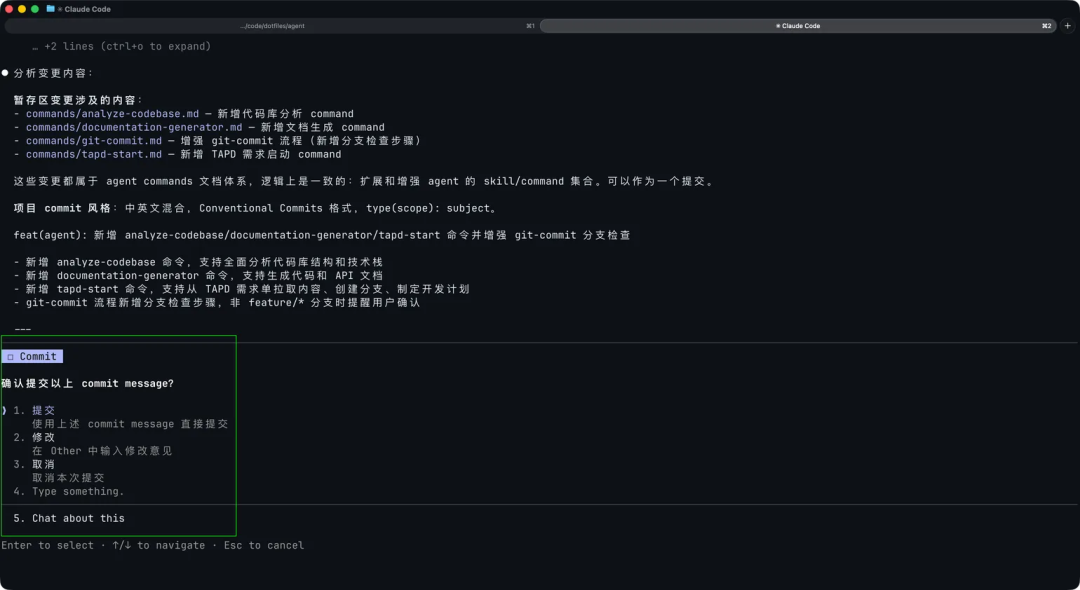Click the selection arrow beside option 1
1080x590 pixels.
pos(4,410)
